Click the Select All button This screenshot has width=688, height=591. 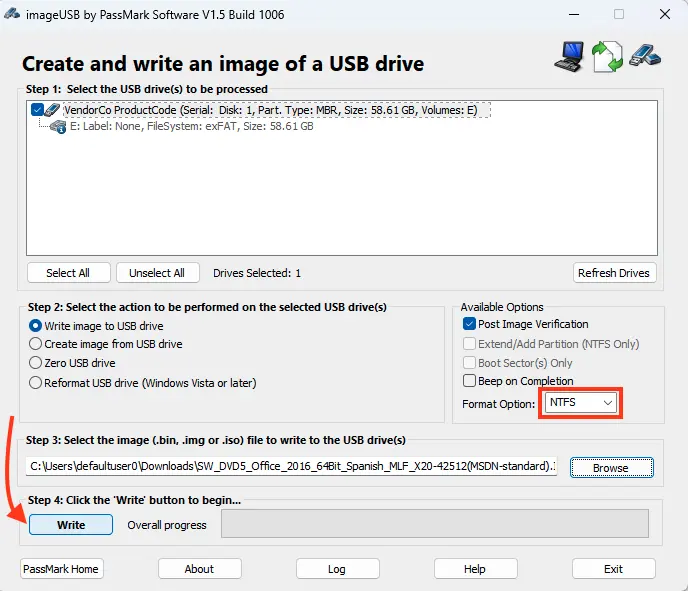[68, 273]
